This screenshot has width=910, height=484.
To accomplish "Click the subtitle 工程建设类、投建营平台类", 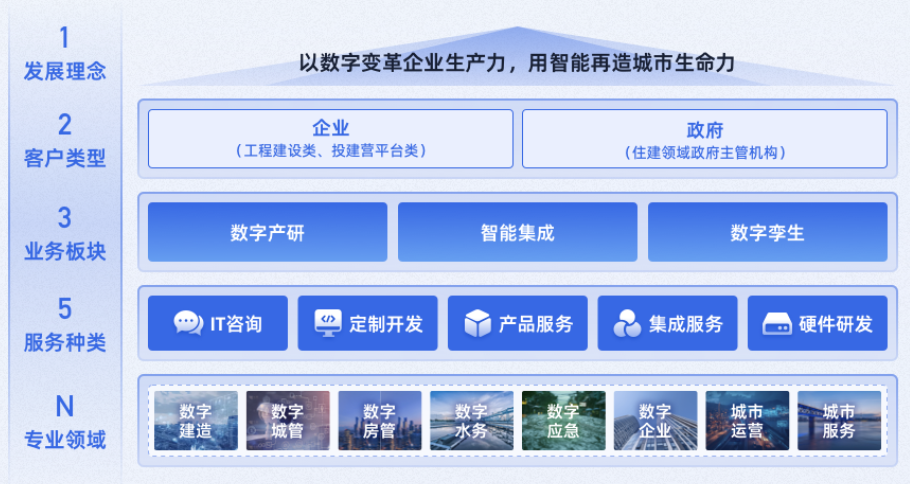I will 331,151.
